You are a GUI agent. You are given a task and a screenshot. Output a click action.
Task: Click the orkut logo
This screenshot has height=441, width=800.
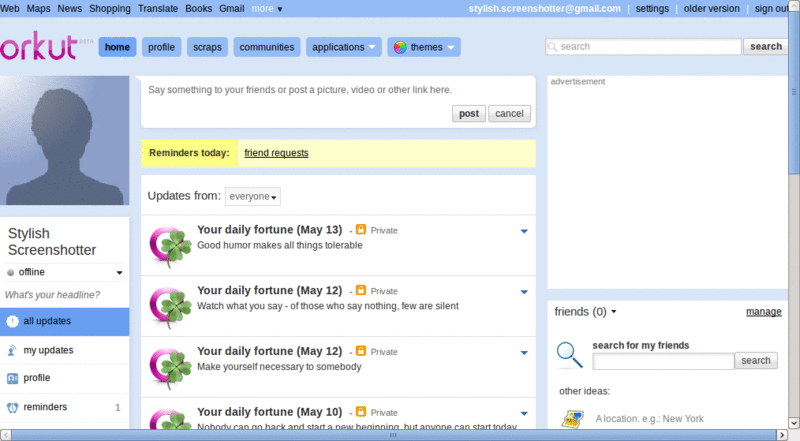click(x=39, y=46)
